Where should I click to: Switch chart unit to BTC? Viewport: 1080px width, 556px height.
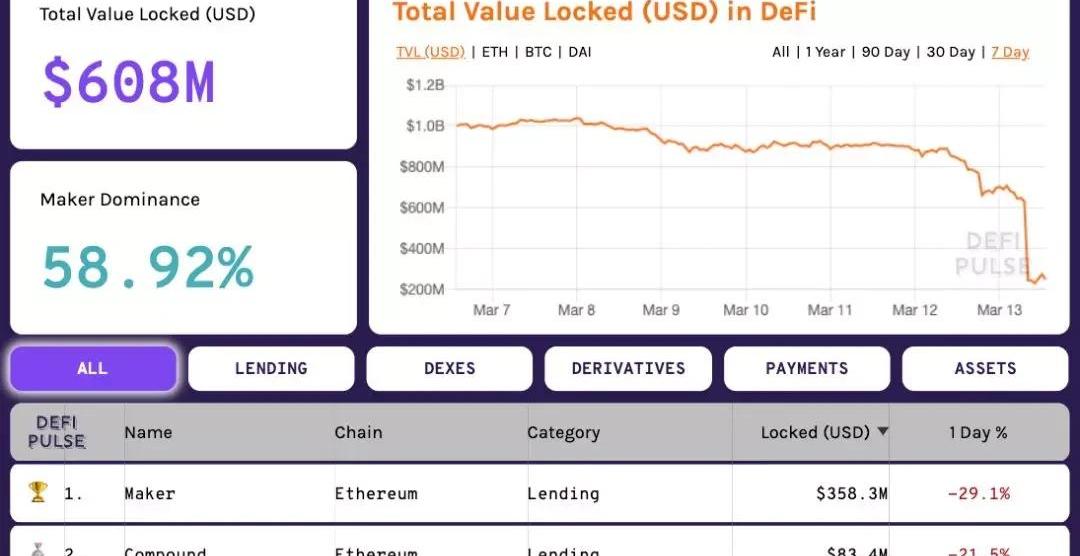tap(538, 52)
